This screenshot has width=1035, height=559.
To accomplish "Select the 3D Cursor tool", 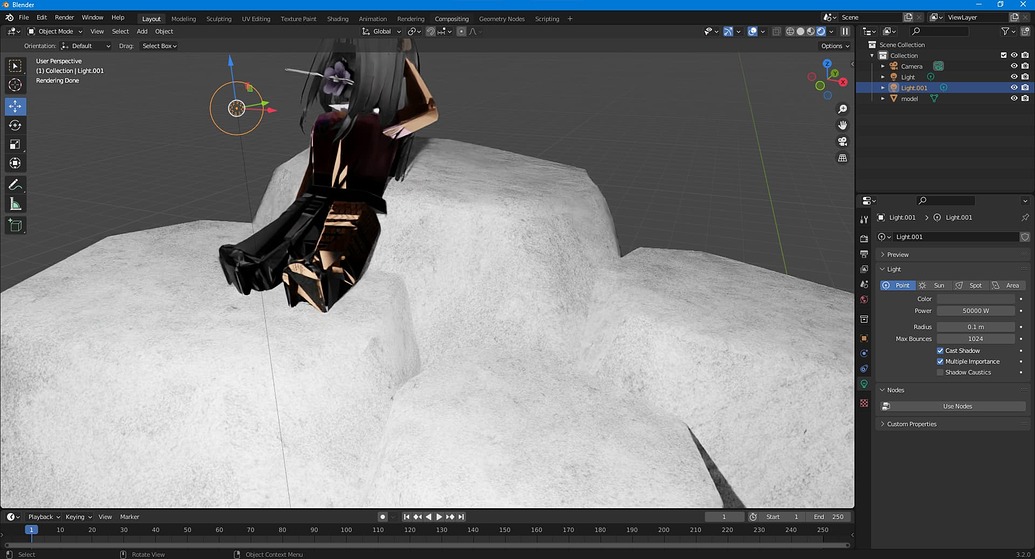I will pos(15,84).
